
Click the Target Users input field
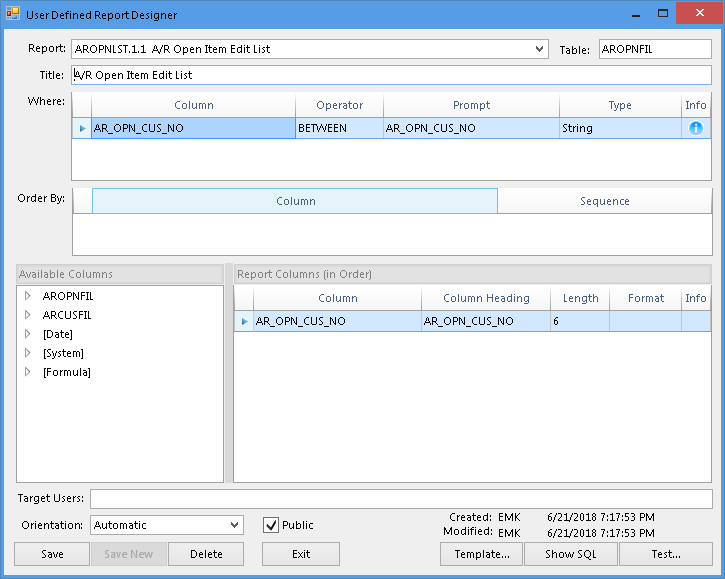[x=401, y=499]
